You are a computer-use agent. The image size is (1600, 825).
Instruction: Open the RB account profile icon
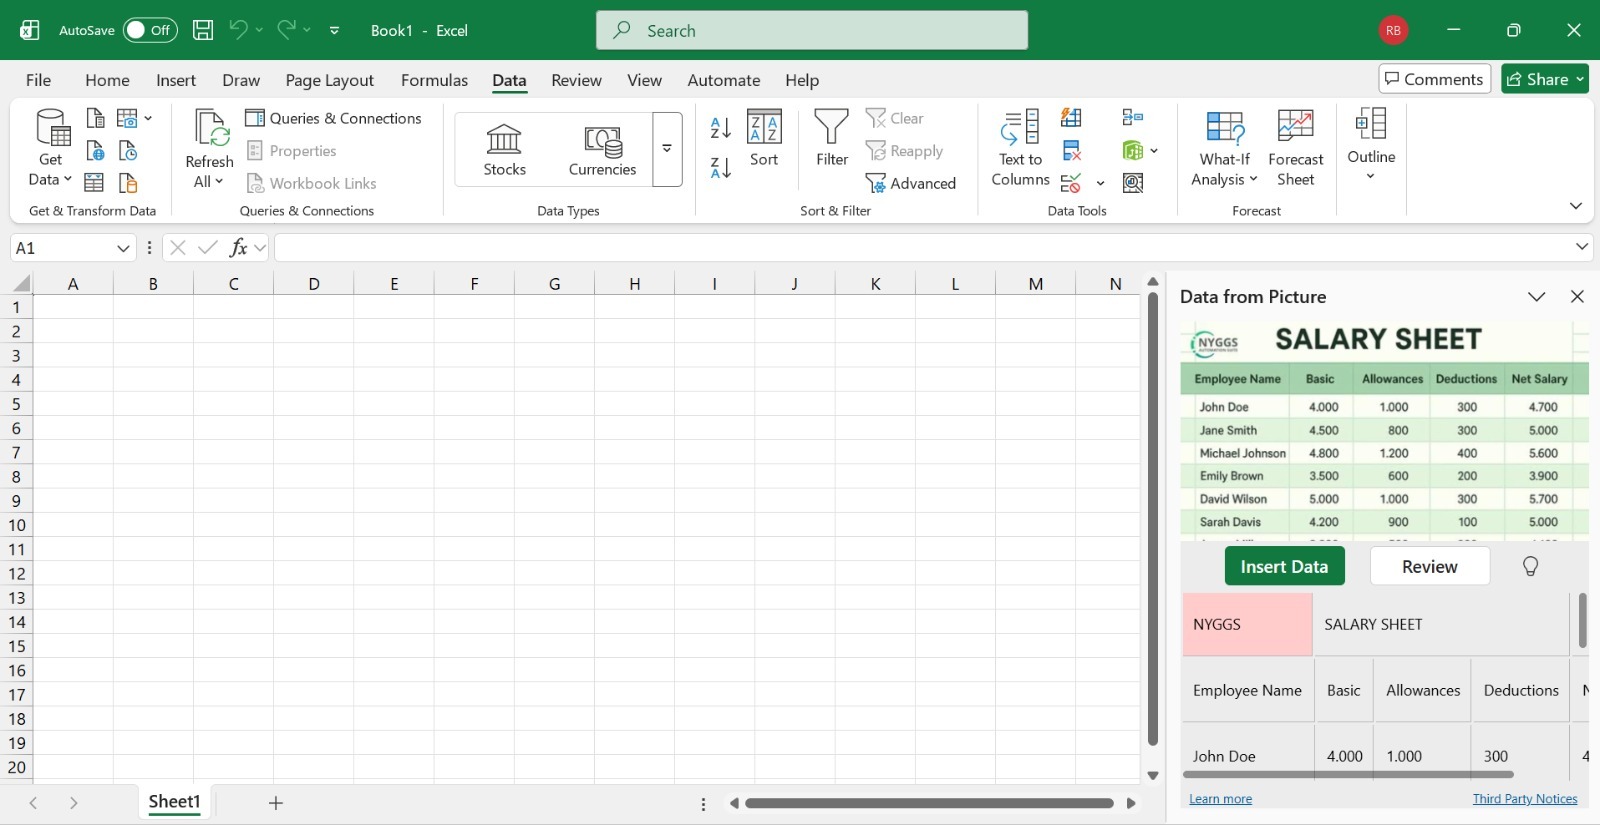click(x=1393, y=30)
